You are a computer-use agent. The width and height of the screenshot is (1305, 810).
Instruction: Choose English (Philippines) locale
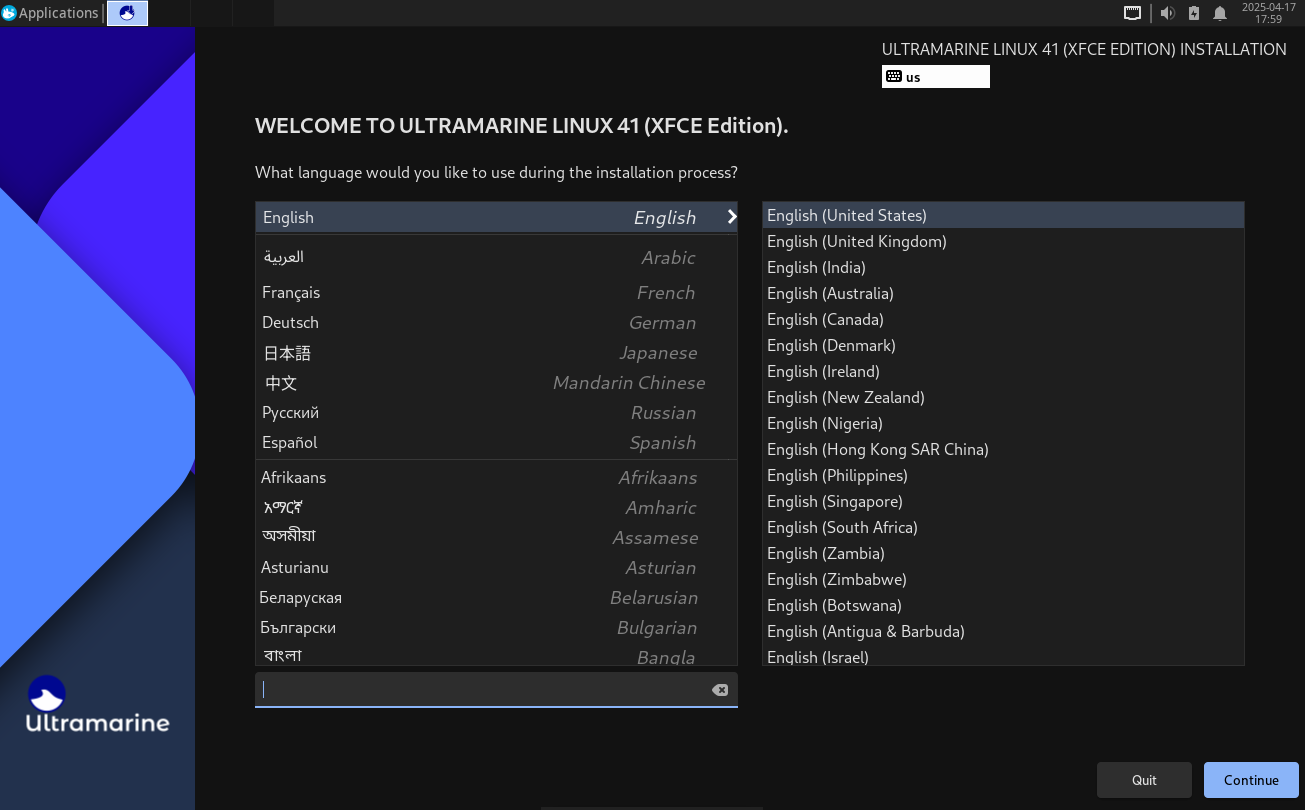(1003, 475)
